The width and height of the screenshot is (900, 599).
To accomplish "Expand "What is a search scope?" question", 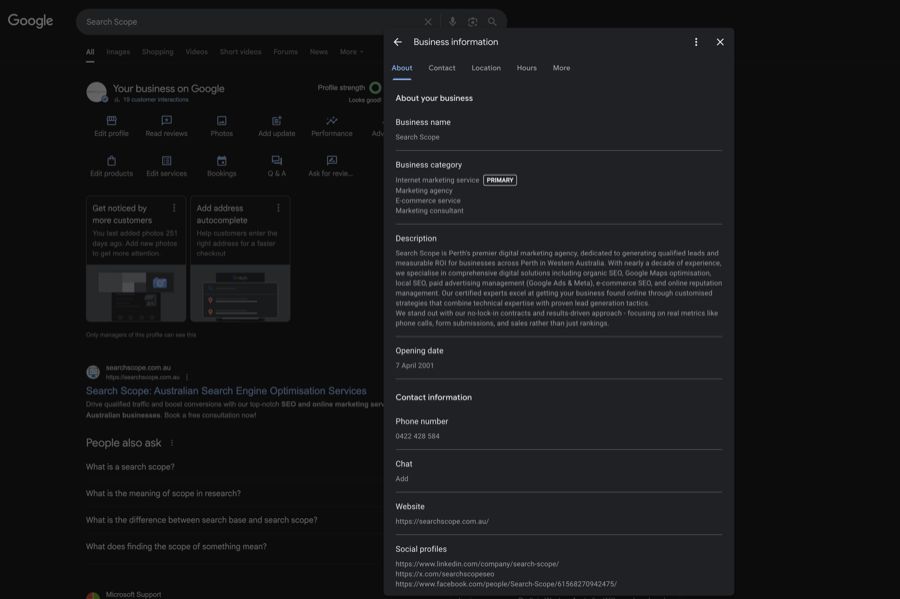I will coord(130,467).
